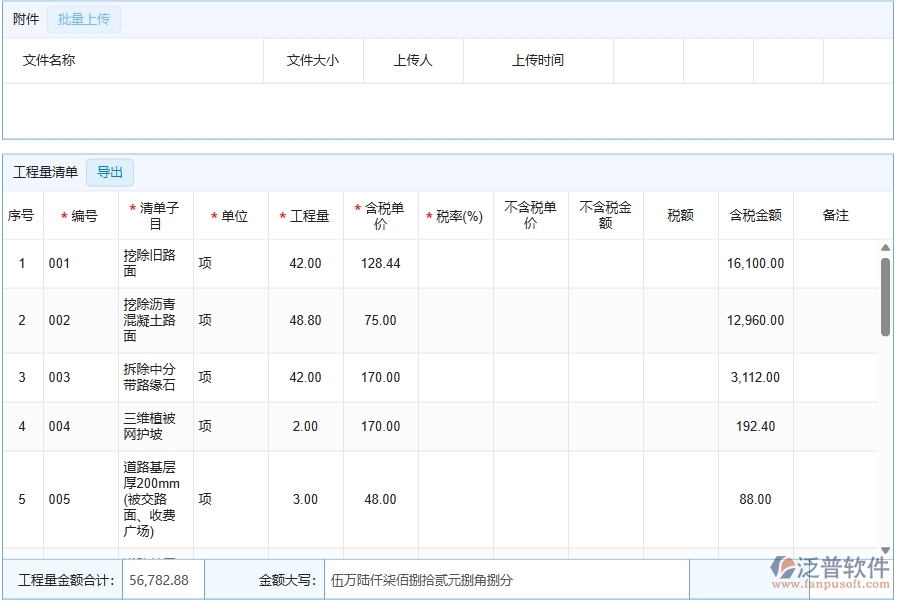Switch to the 附件 attachments tab
This screenshot has height=600, width=900.
(x=25, y=19)
